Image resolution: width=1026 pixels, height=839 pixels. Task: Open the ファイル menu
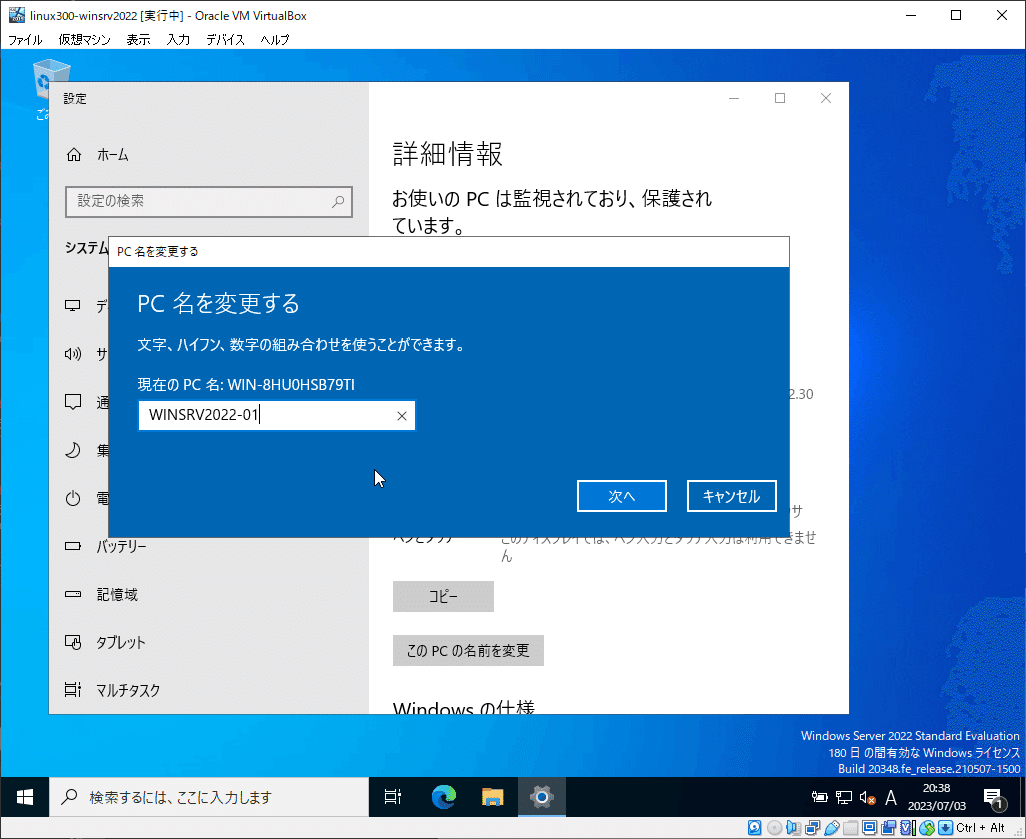pos(25,40)
